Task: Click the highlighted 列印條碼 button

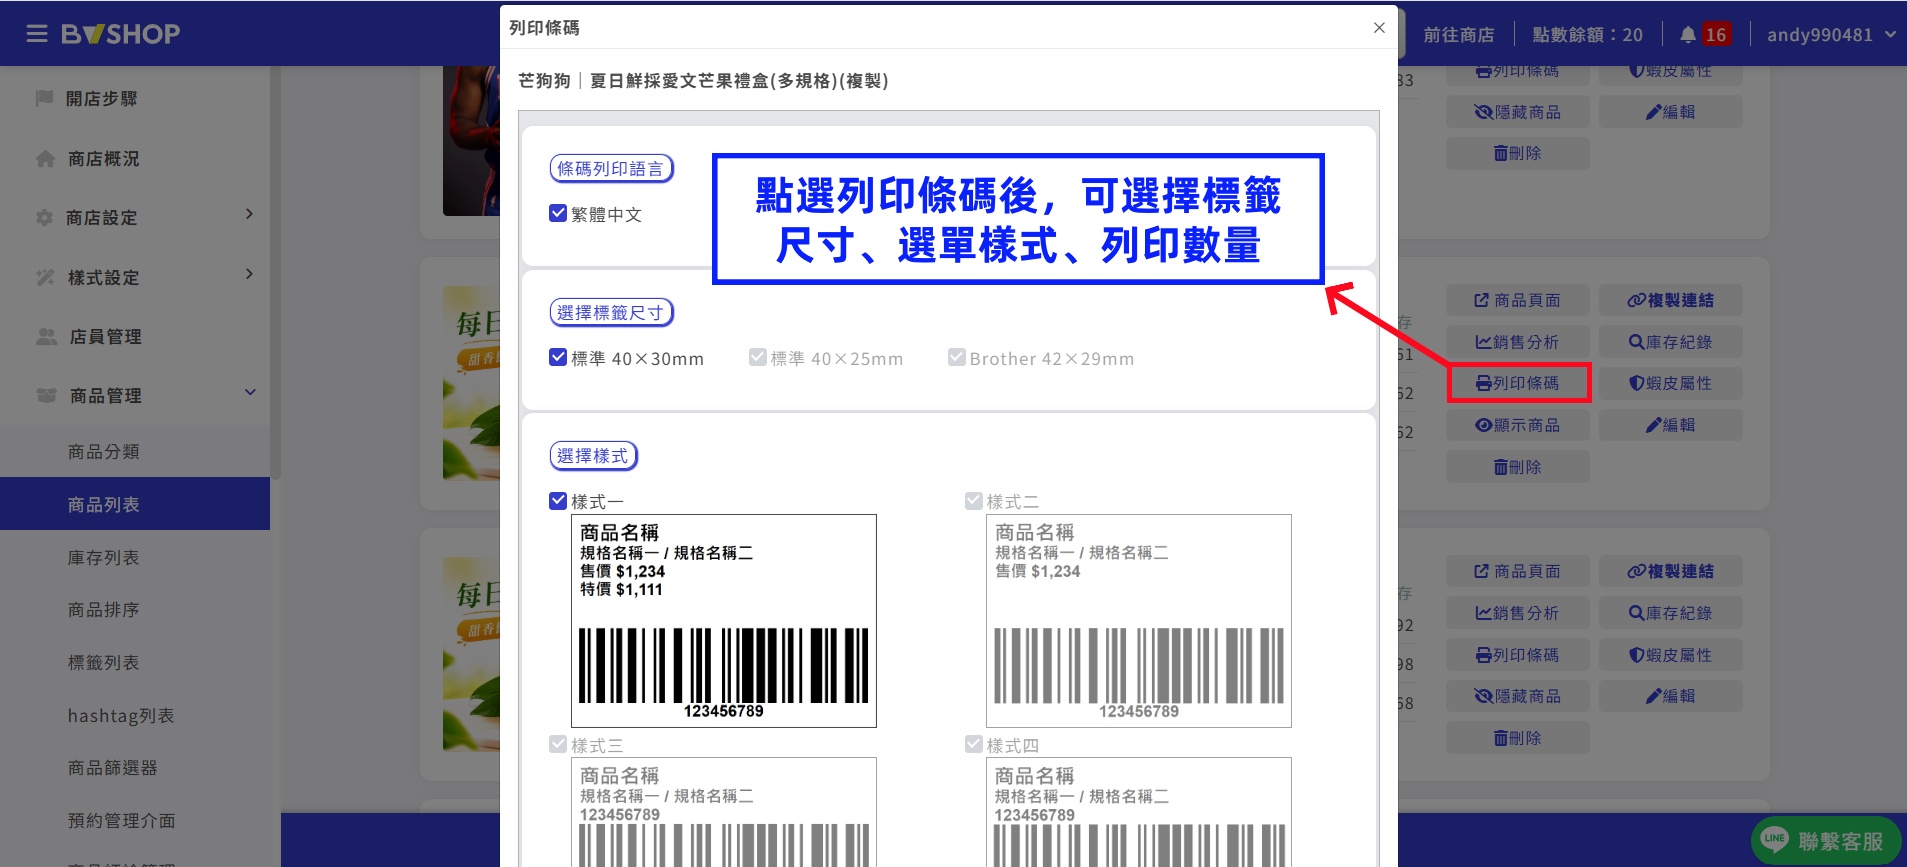Action: coord(1518,383)
